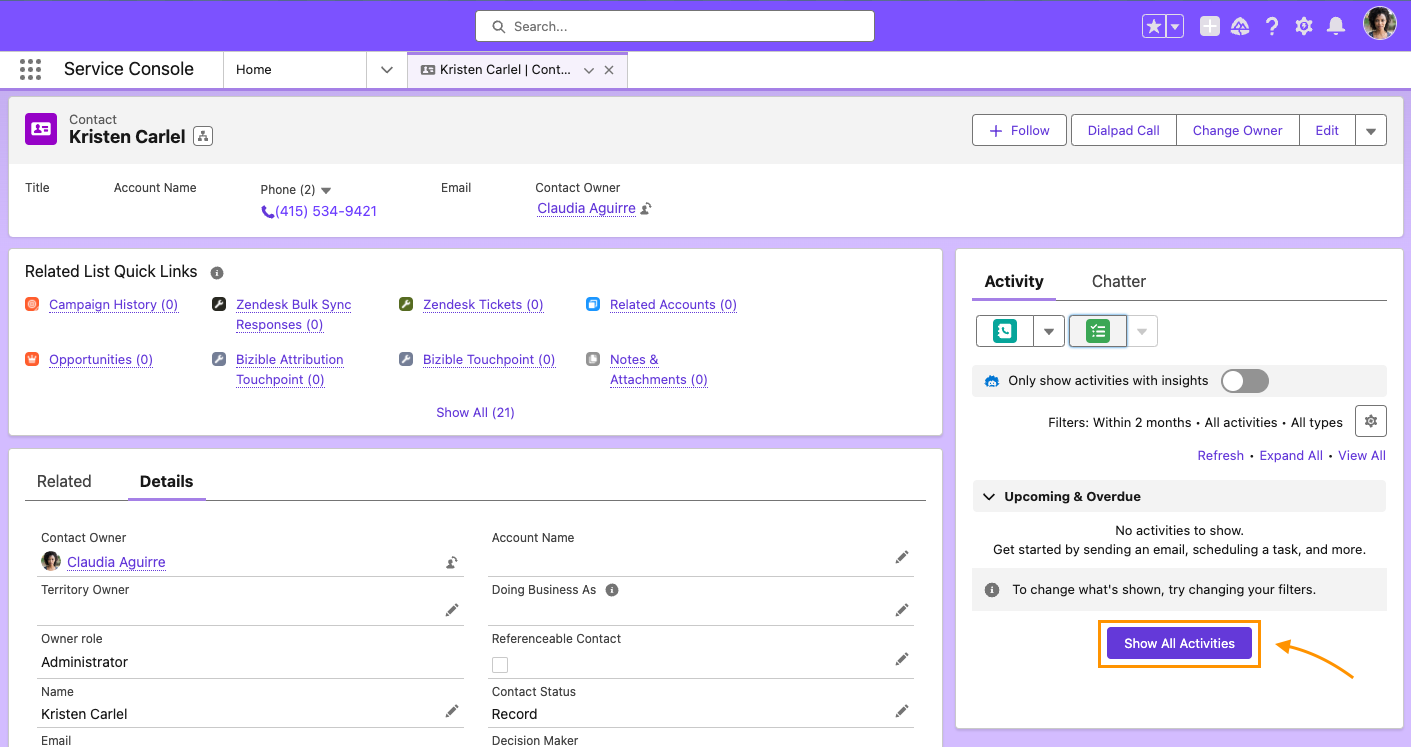The image size is (1411, 747).
Task: Toggle the Referenceable Contact checkbox
Action: 500,665
